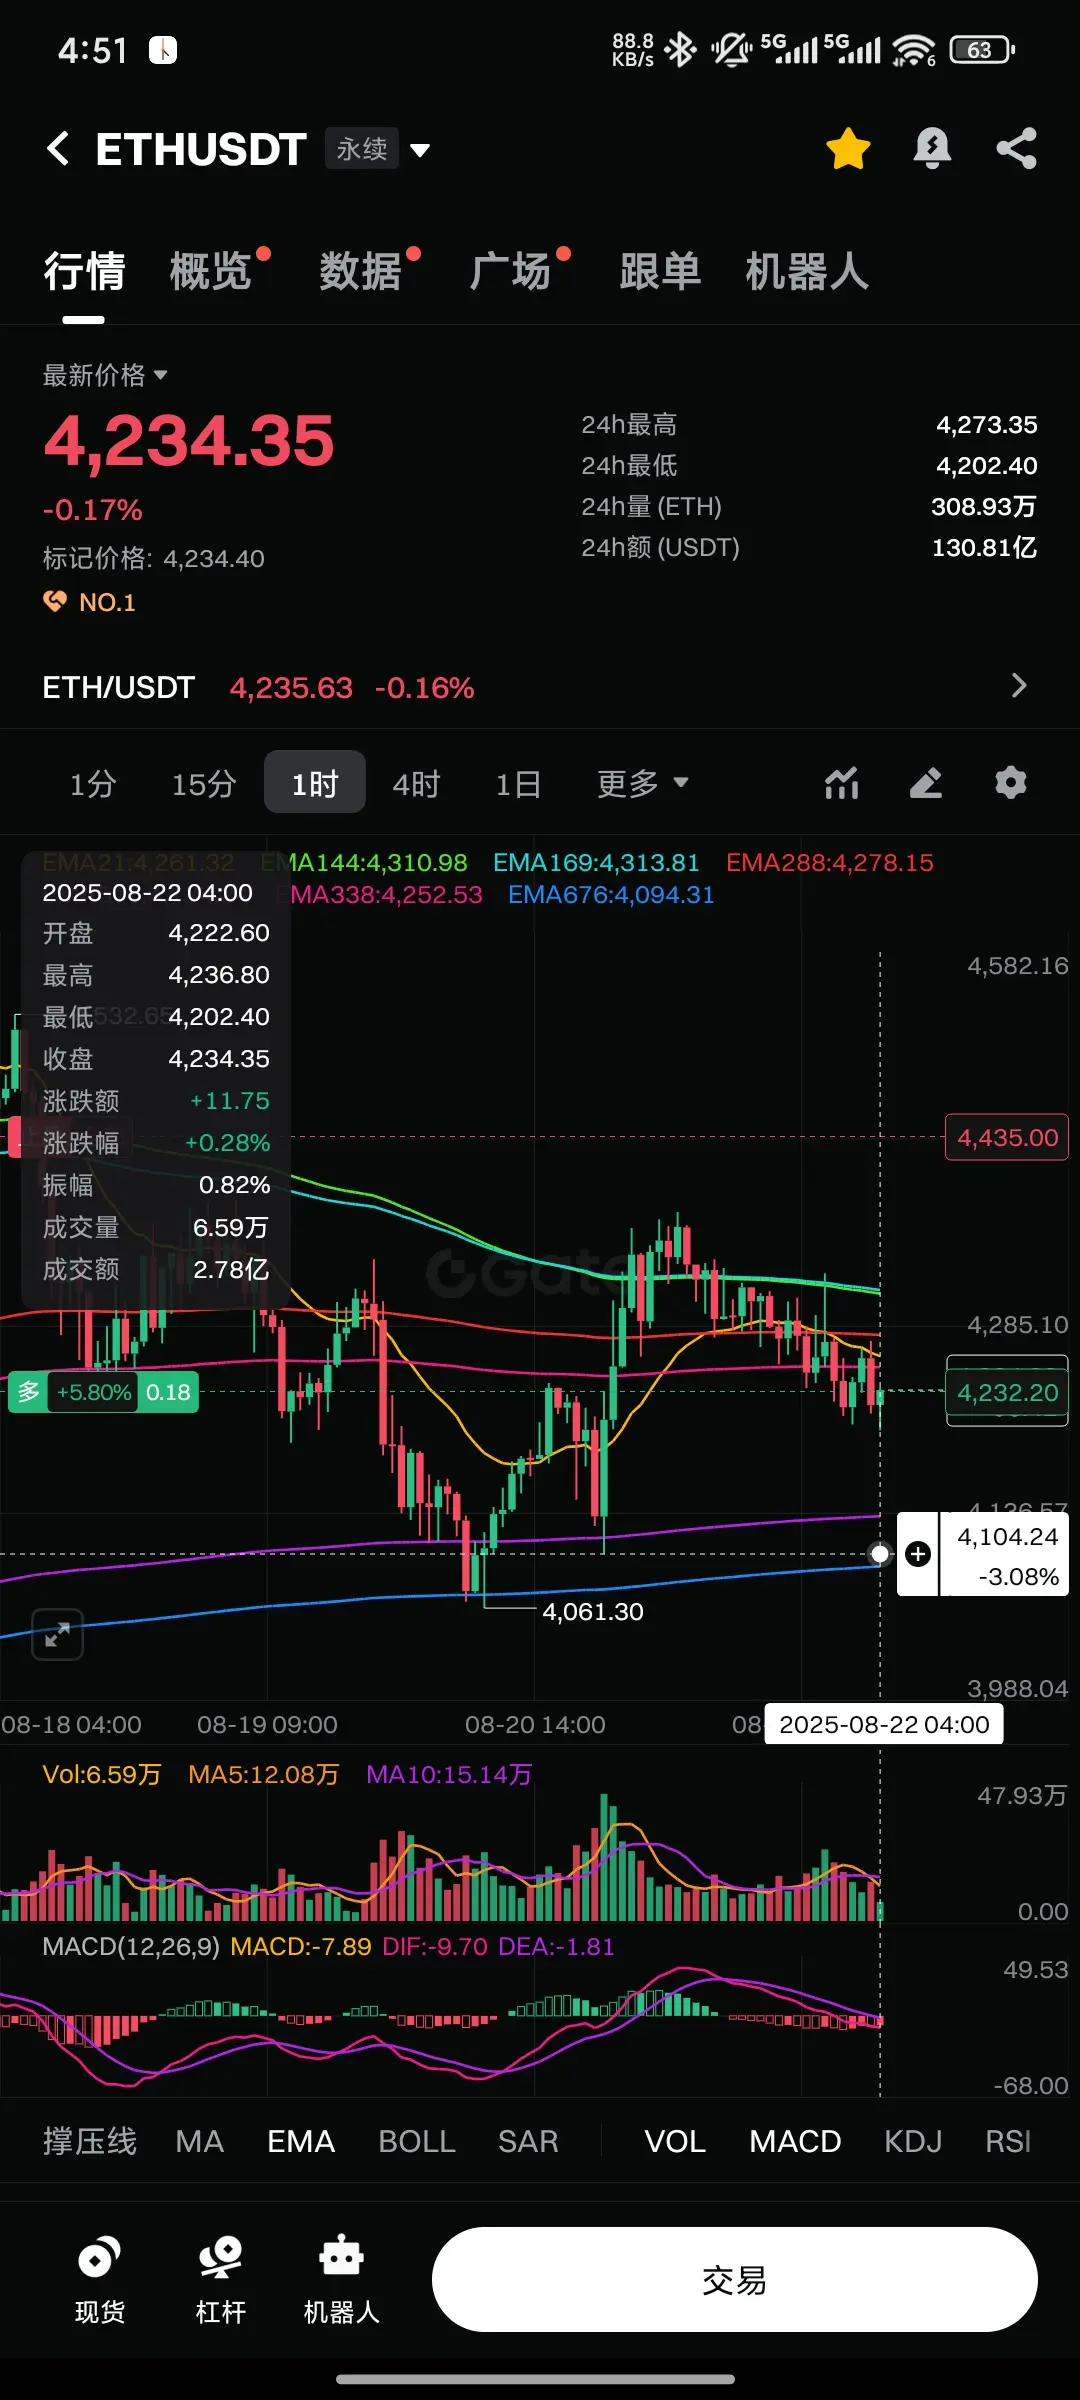The width and height of the screenshot is (1080, 2400).
Task: Open 杠杆 margin trading
Action: [x=221, y=2280]
